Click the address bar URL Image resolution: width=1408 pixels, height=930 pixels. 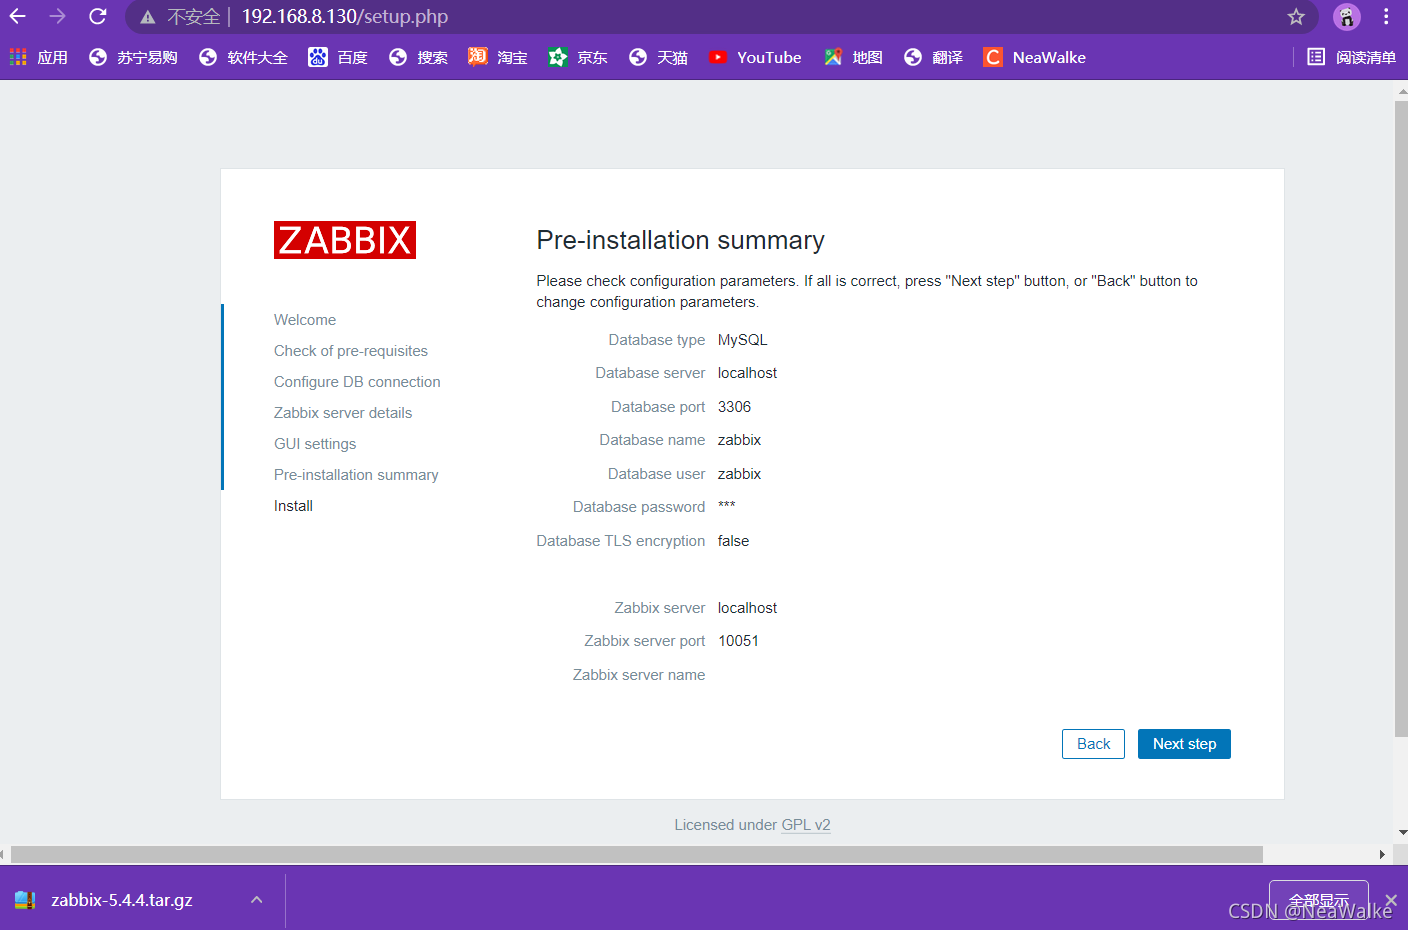[345, 16]
